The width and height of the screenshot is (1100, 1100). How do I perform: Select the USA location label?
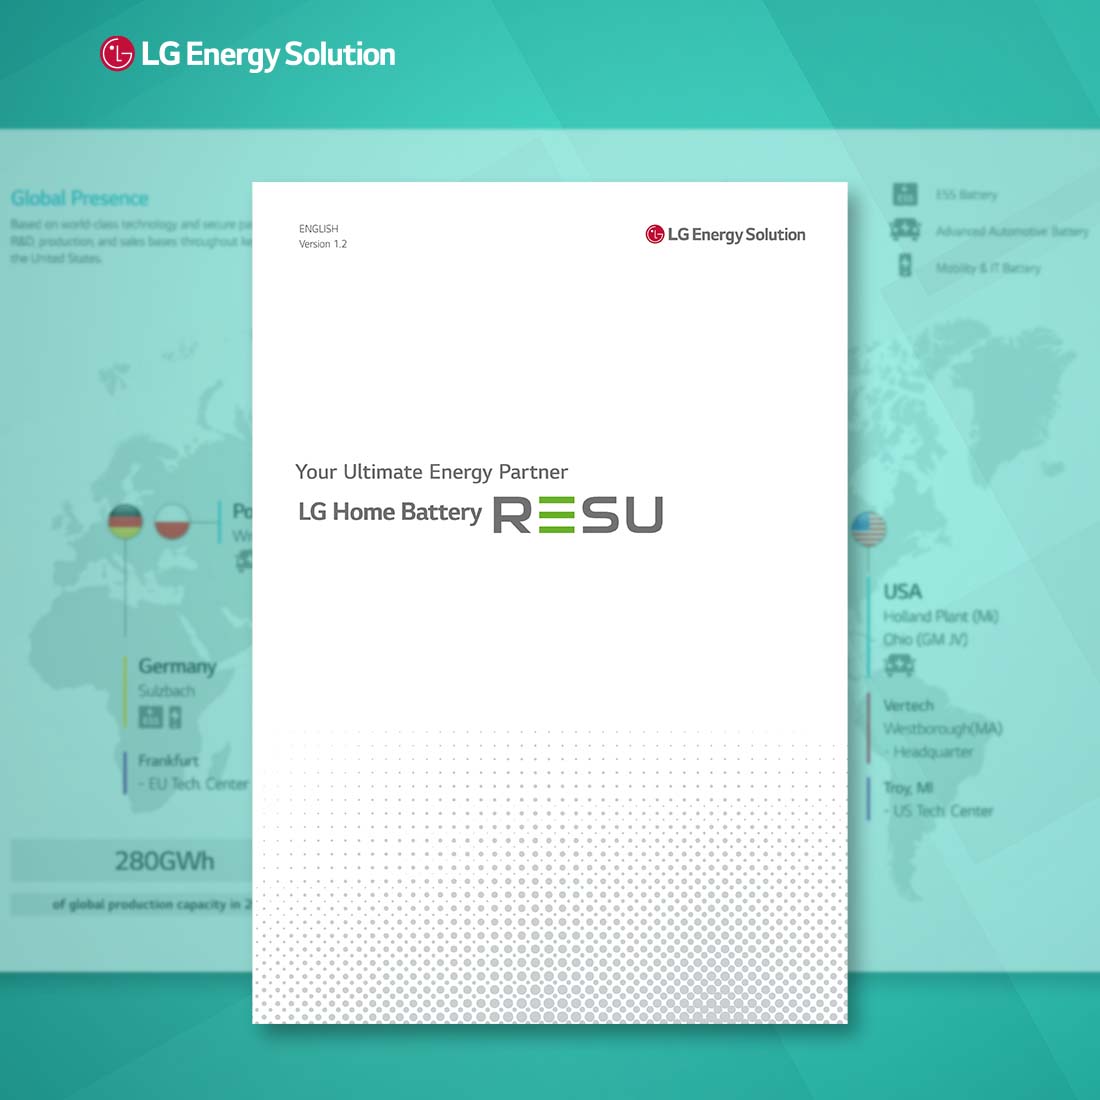coord(902,591)
